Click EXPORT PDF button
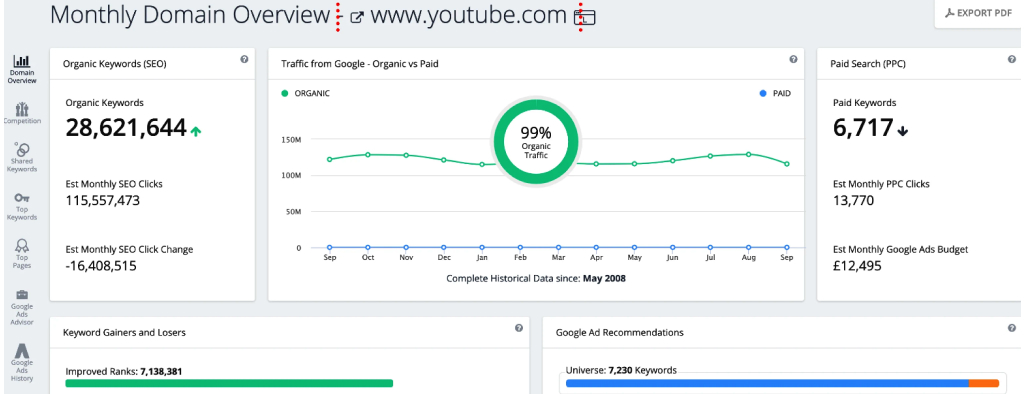The width and height of the screenshot is (1024, 394). 978,13
